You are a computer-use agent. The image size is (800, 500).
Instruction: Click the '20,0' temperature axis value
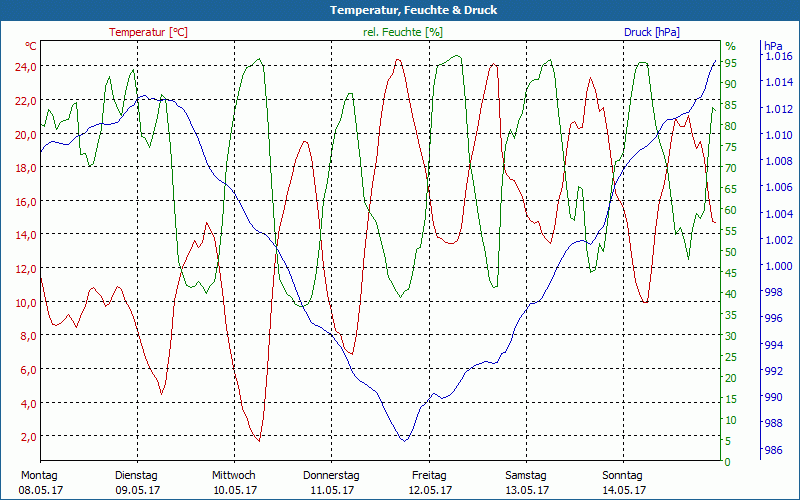coord(26,134)
